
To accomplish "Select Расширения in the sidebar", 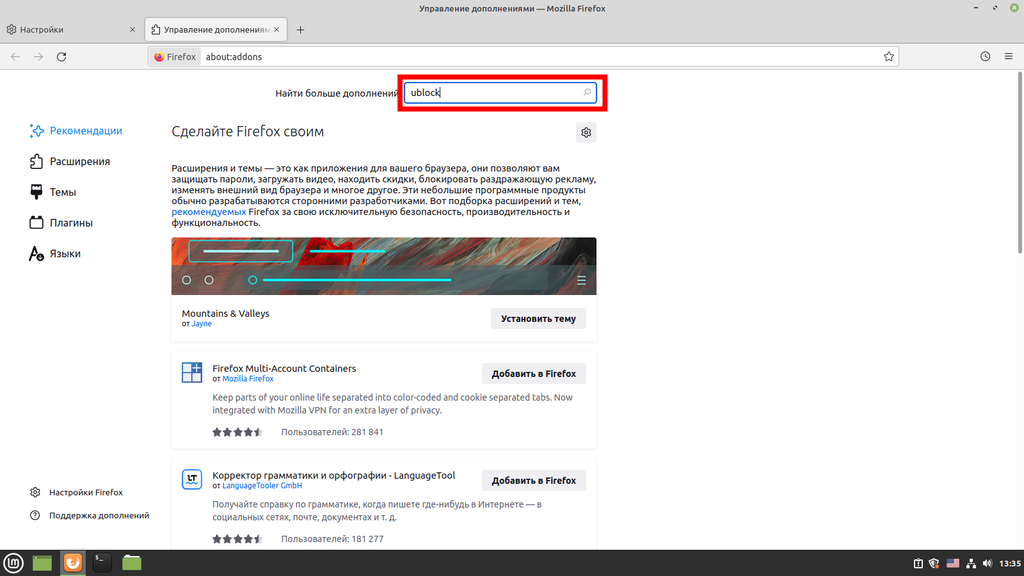I will click(x=79, y=161).
